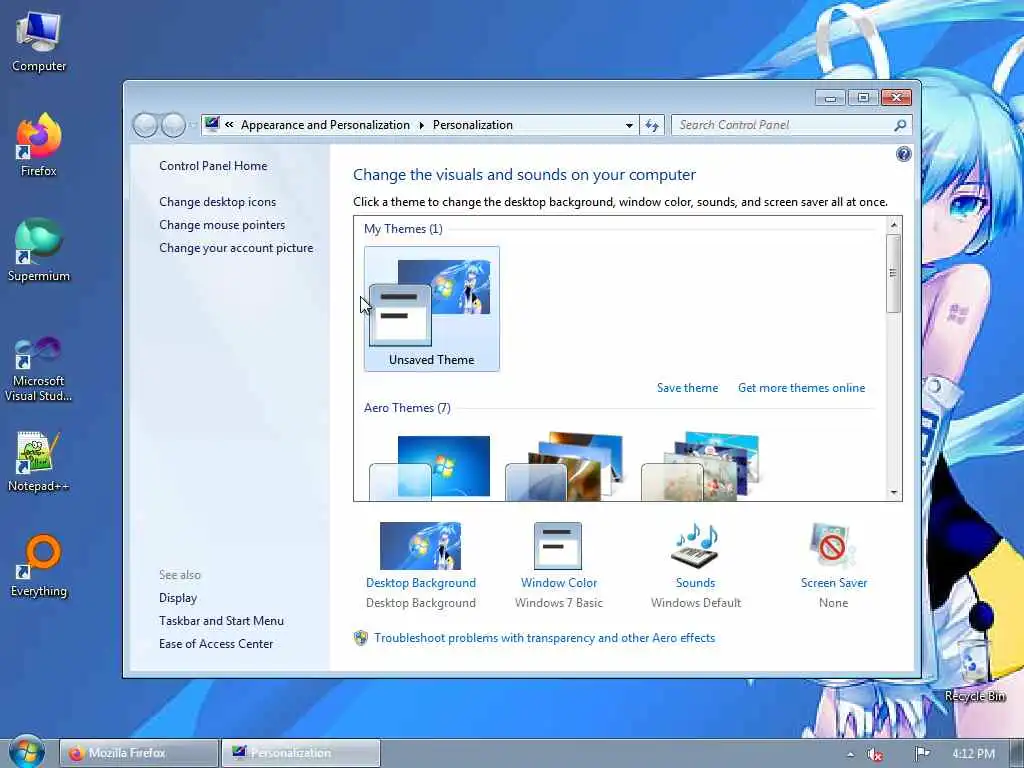Viewport: 1024px width, 768px height.
Task: Click the Sounds keyboard-and-notes icon
Action: [x=696, y=546]
